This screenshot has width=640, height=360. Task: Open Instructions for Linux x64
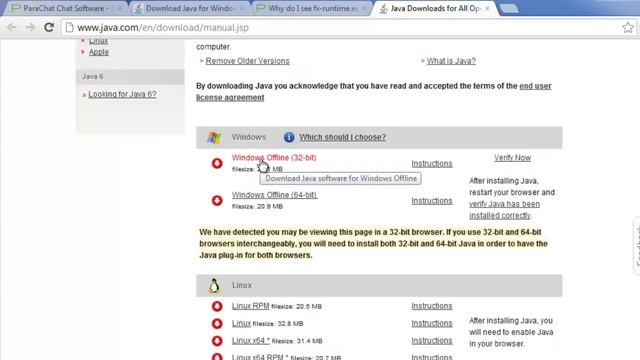click(x=432, y=340)
